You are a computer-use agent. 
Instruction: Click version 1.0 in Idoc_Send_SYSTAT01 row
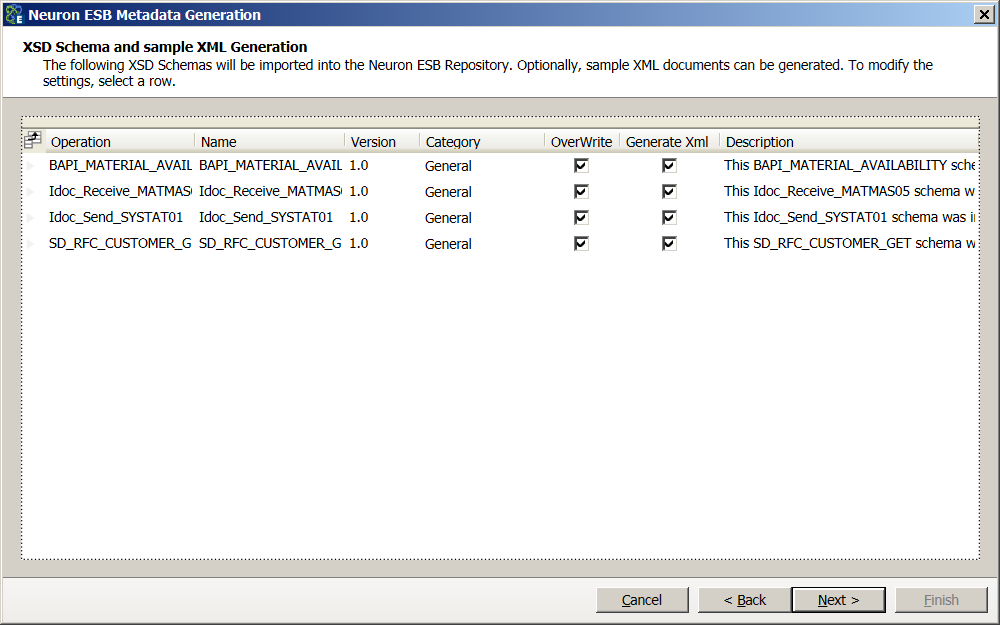pos(358,217)
